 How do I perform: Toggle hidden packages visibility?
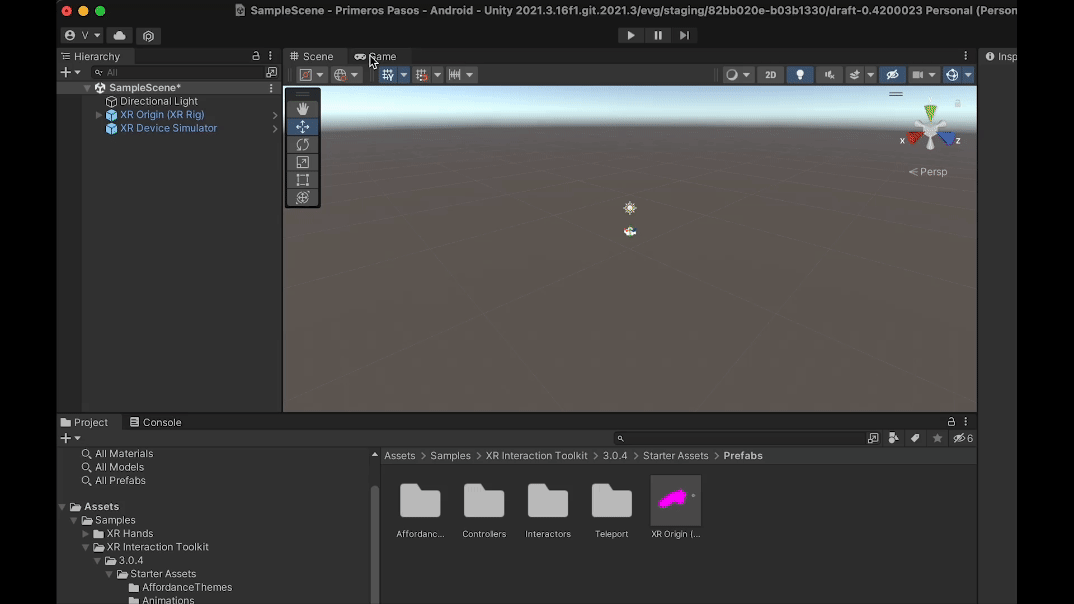click(963, 438)
